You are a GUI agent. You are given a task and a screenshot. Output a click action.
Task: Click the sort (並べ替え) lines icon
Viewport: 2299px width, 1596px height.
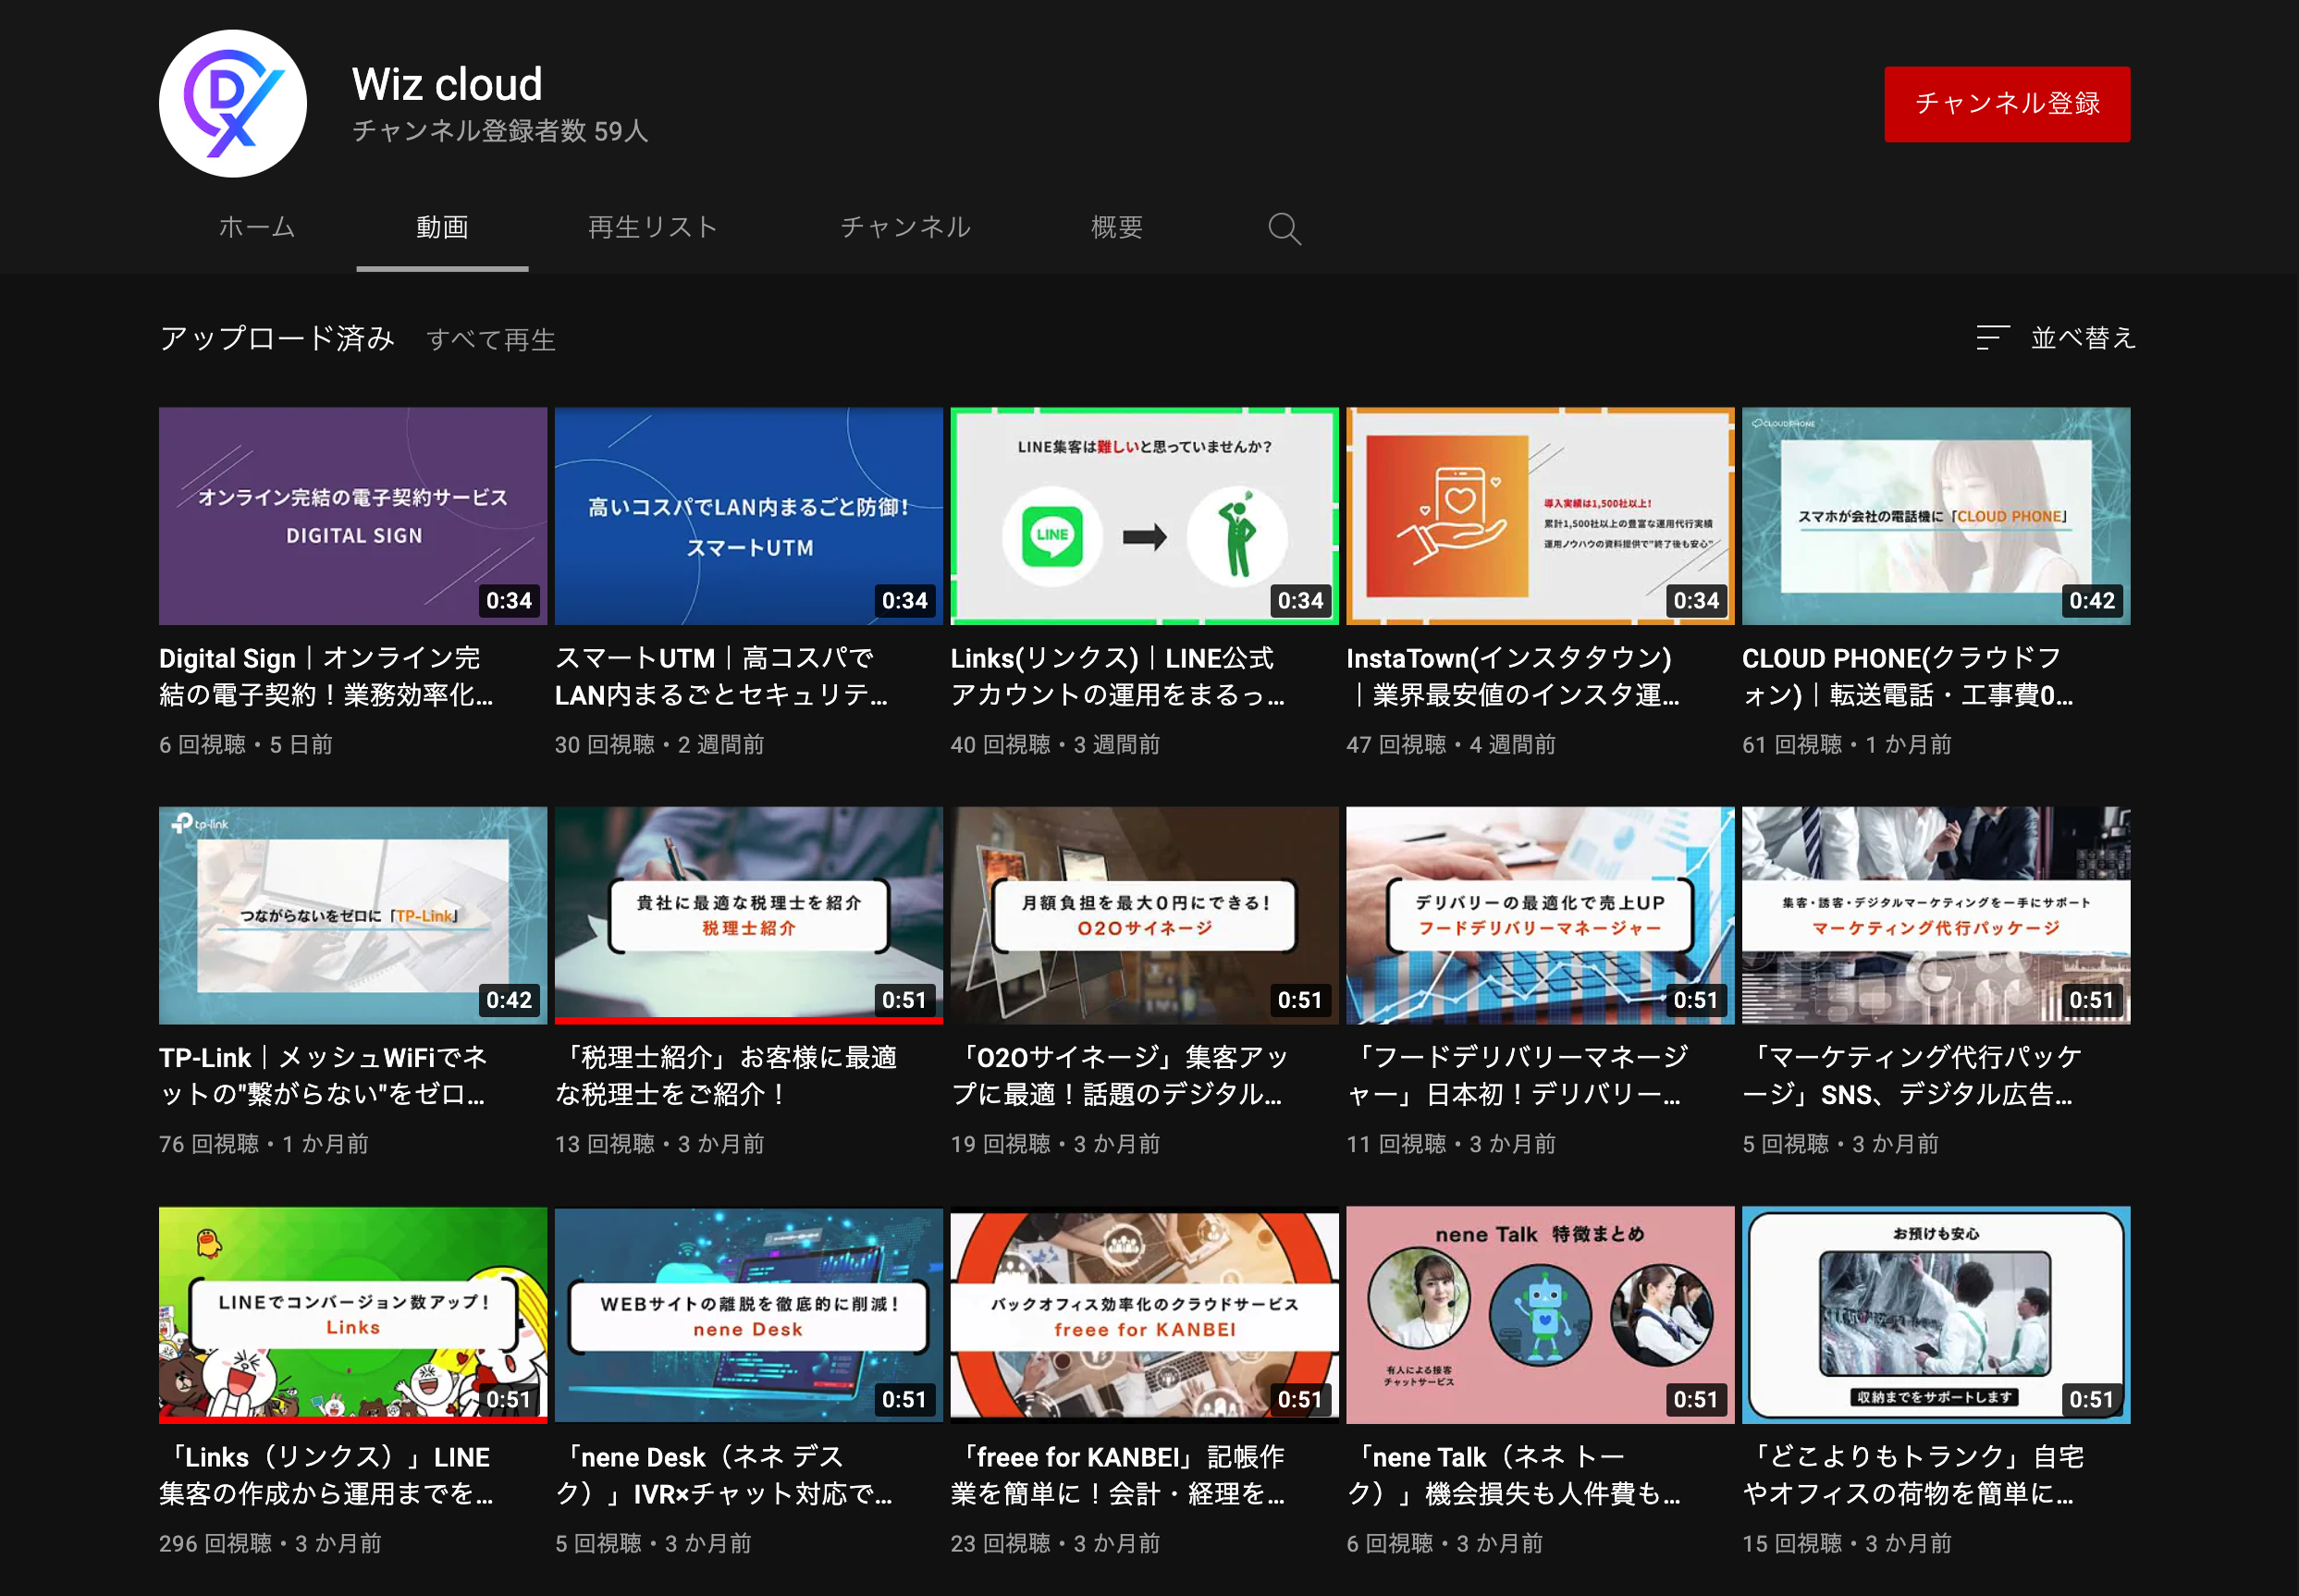pyautogui.click(x=1992, y=338)
